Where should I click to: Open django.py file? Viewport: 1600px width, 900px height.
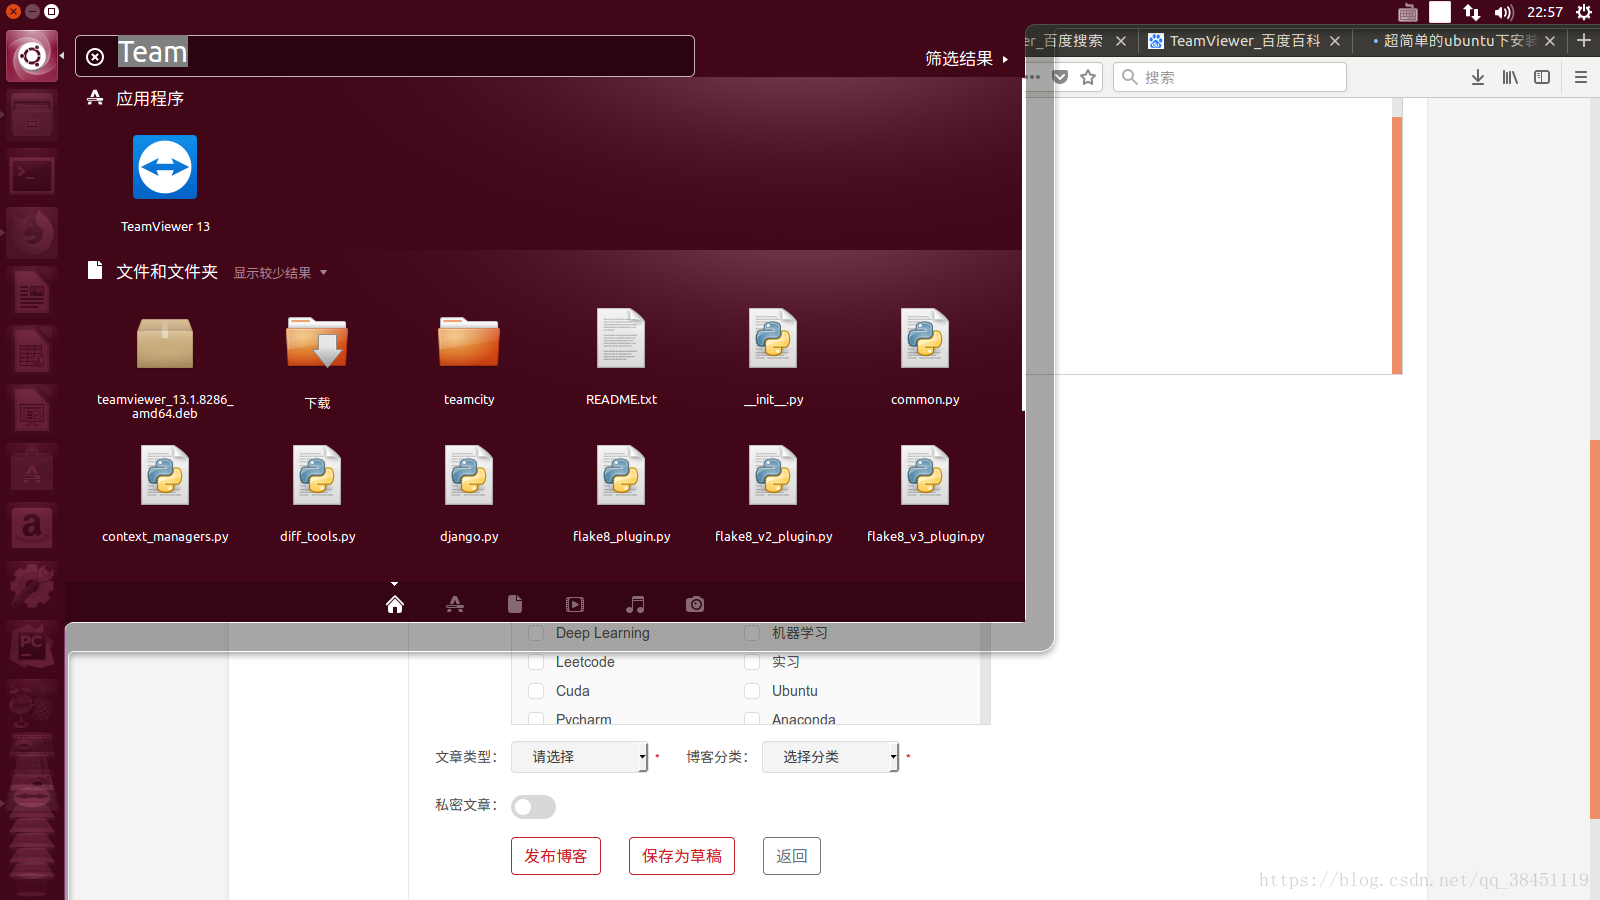[469, 475]
